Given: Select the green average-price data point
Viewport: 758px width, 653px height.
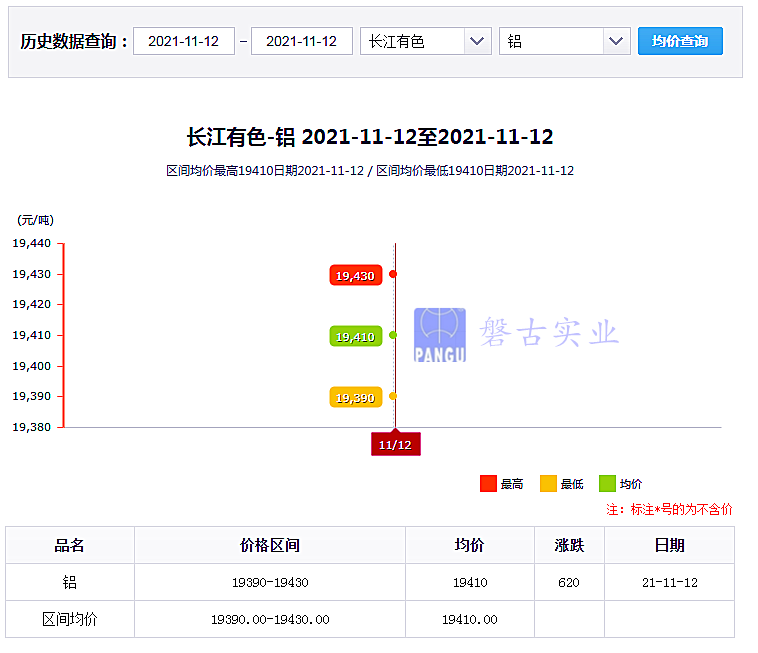Looking at the screenshot, I should pos(393,335).
